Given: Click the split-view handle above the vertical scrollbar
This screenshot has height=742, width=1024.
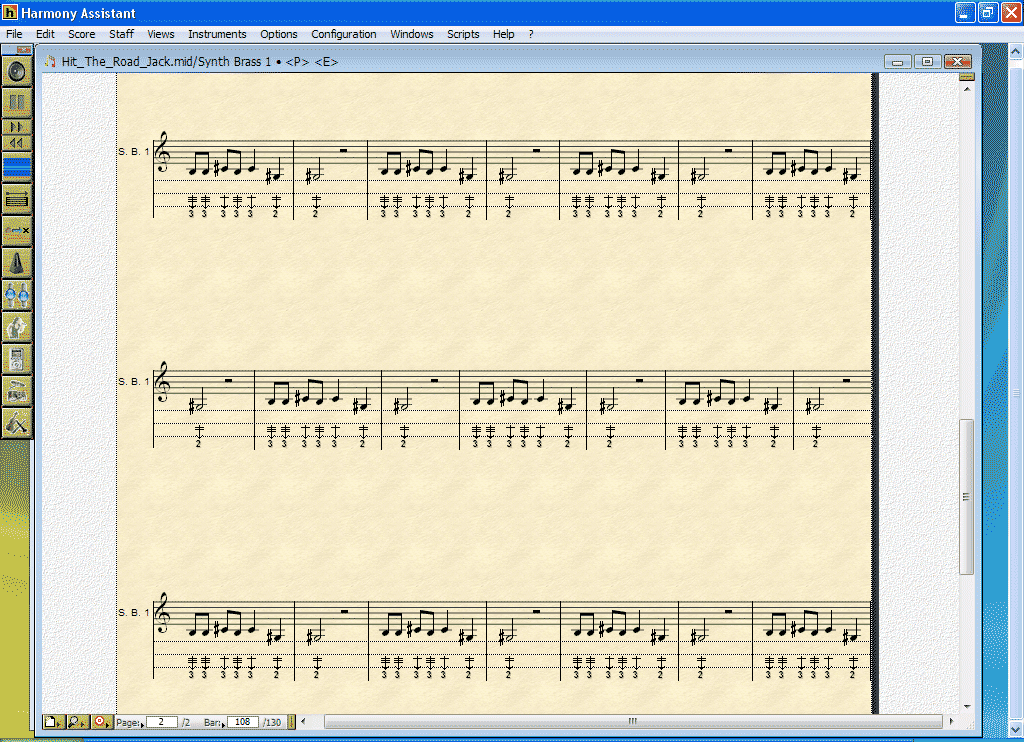Looking at the screenshot, I should point(966,77).
